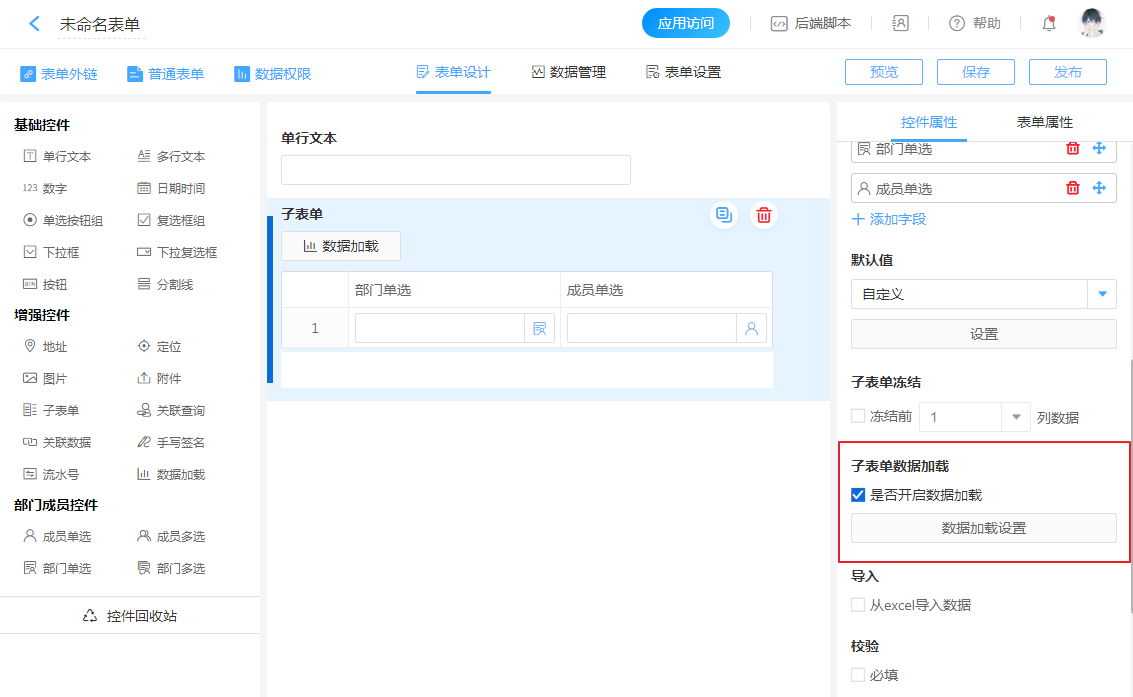Click the user avatar at top right
This screenshot has width=1133, height=697.
1092,23
